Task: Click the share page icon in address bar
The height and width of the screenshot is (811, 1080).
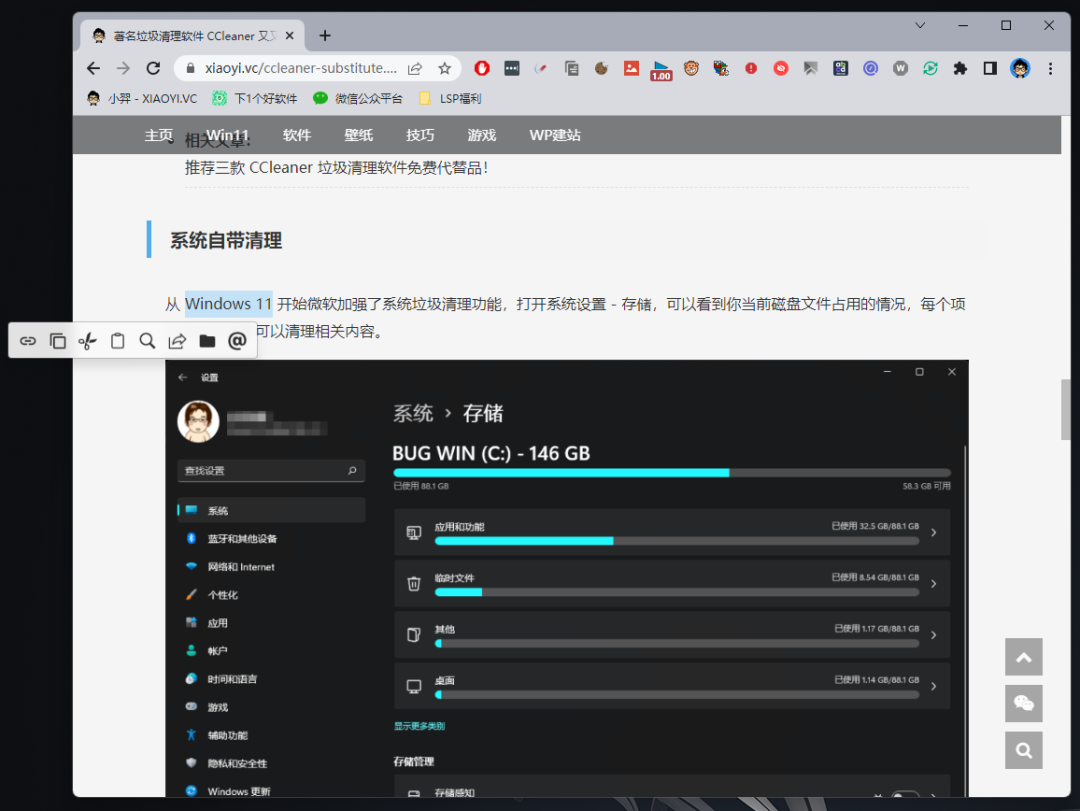Action: point(415,68)
